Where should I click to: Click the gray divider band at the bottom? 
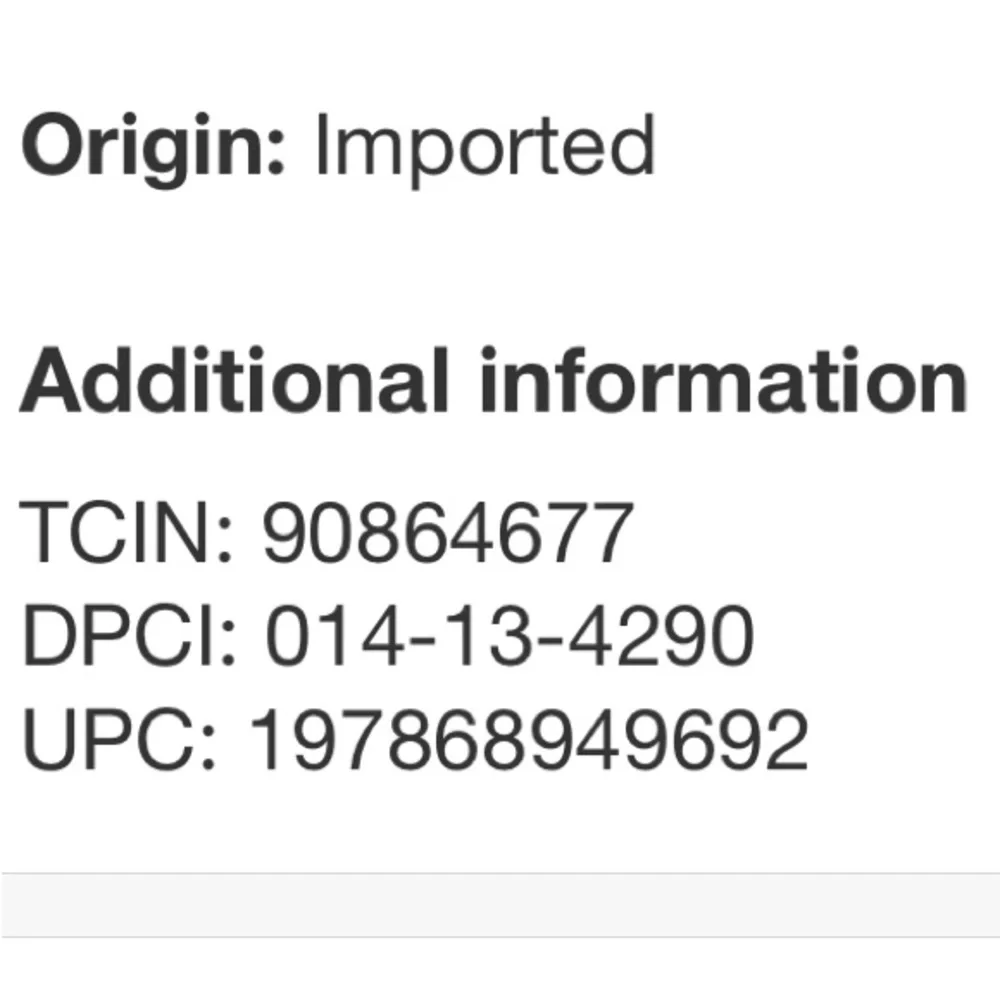(x=500, y=905)
